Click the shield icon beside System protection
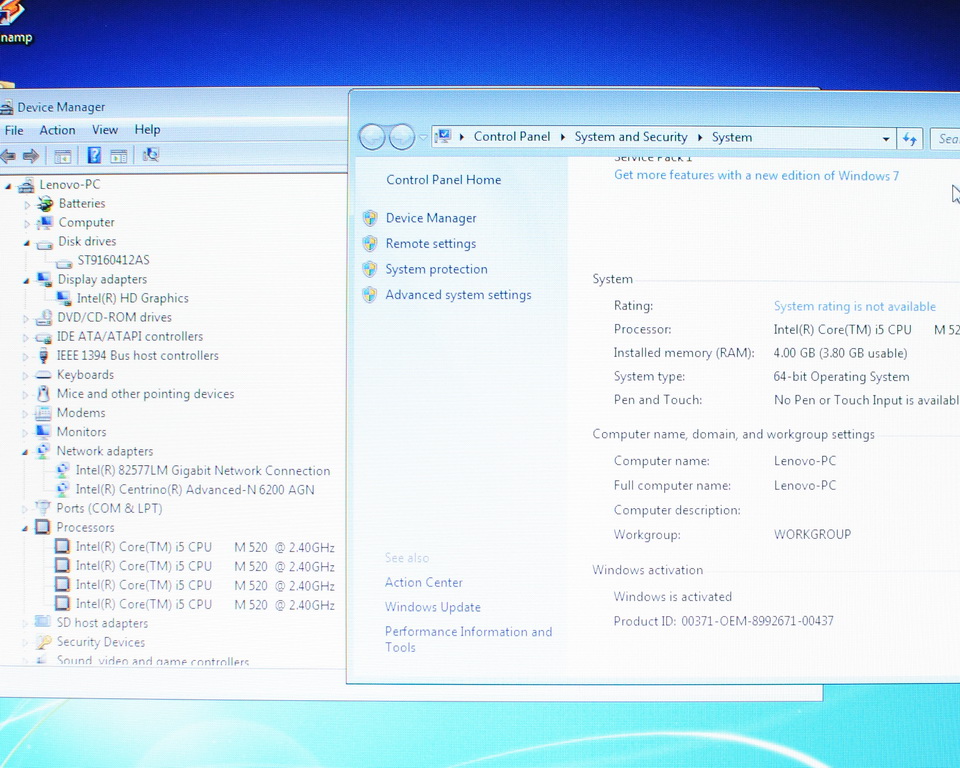Screen dimensions: 960x768 370,269
